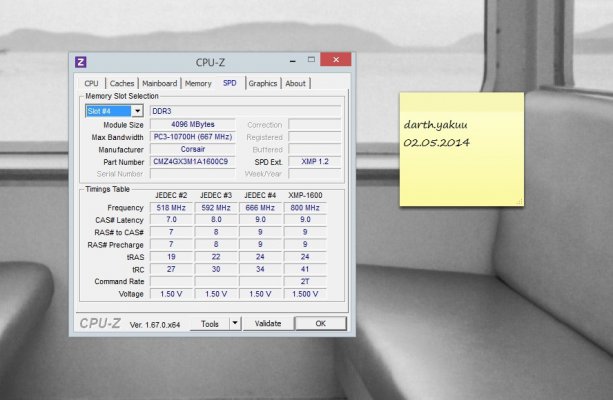
Task: Click the CPU-Z purple Z logo icon
Action: (x=81, y=62)
